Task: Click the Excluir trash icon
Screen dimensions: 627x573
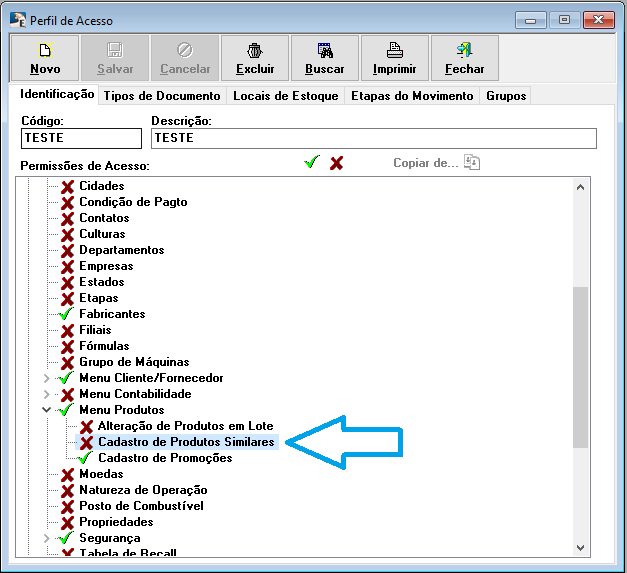Action: point(255,50)
